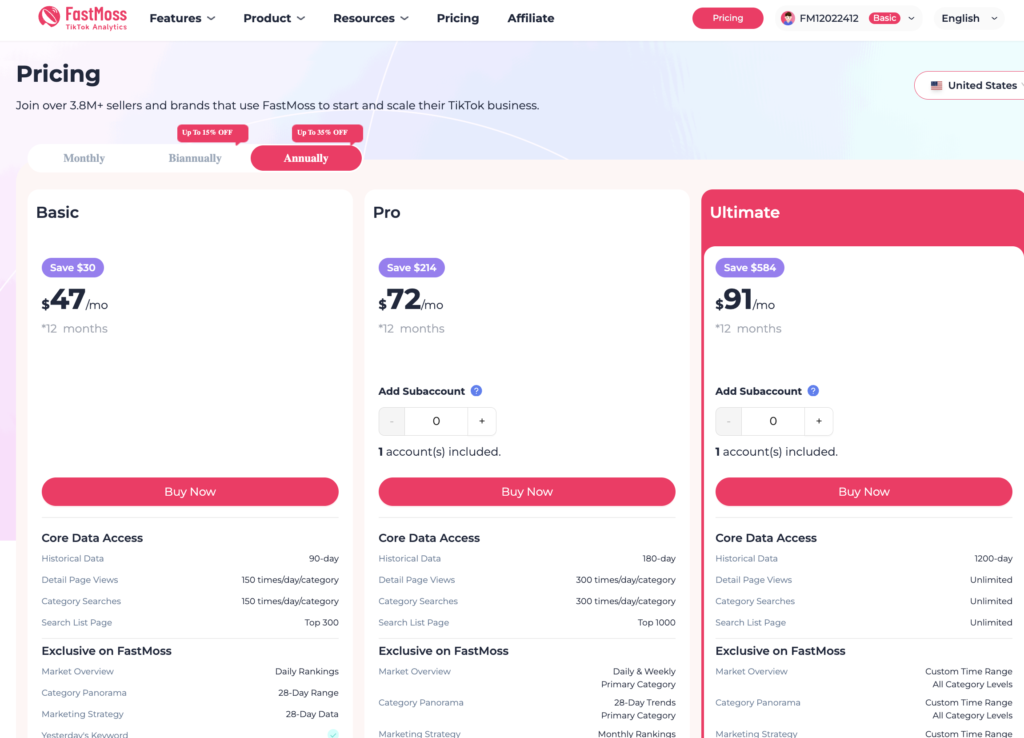Click Daily Rankings in the Basic plan
This screenshot has height=738, width=1024.
307,671
